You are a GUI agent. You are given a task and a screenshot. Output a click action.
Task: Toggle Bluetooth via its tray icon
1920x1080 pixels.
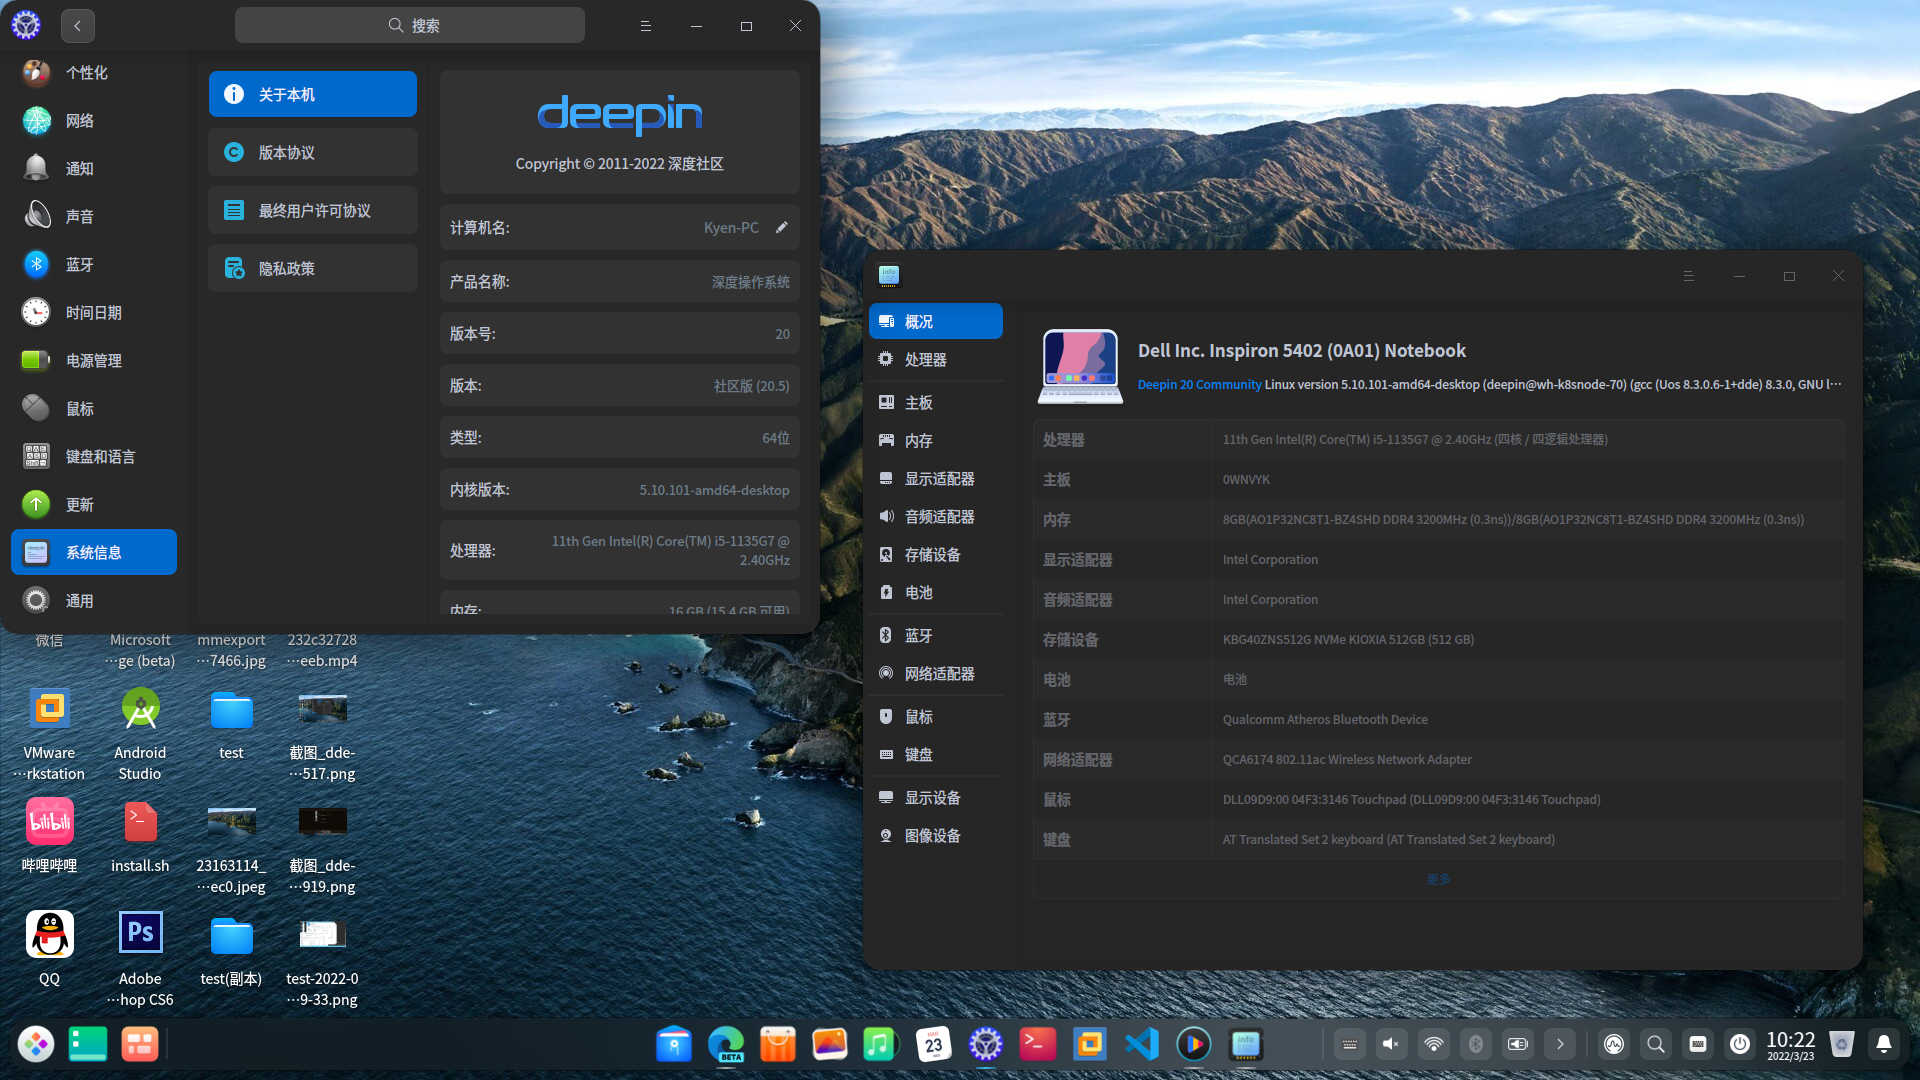1475,1043
